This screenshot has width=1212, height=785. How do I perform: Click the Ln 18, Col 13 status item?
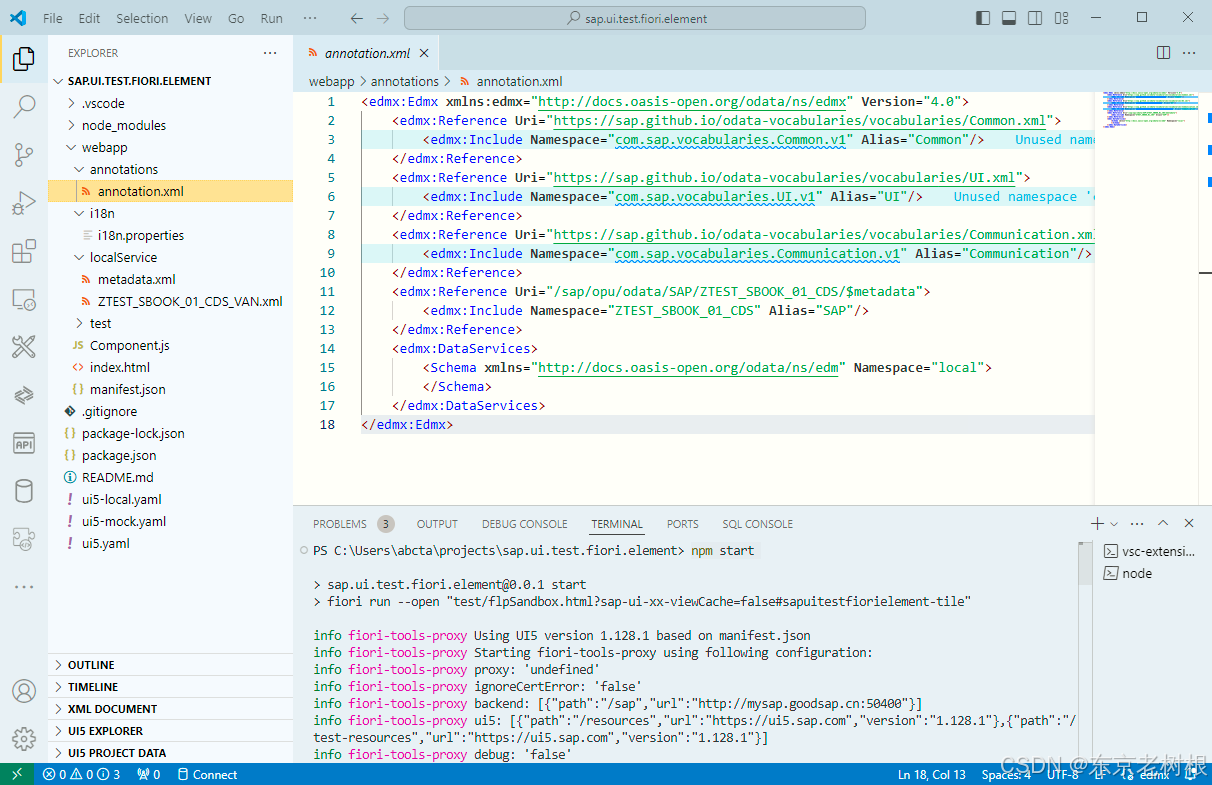(932, 774)
